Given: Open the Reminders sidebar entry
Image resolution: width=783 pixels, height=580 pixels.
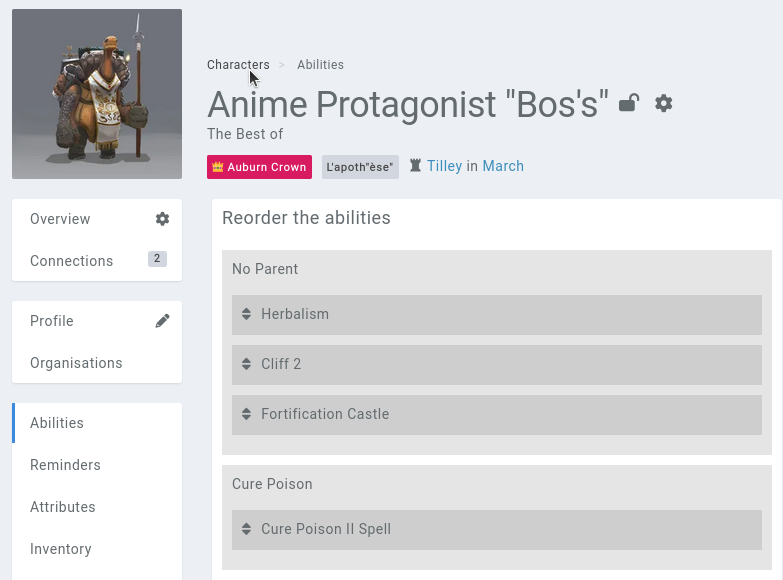Looking at the screenshot, I should (65, 465).
